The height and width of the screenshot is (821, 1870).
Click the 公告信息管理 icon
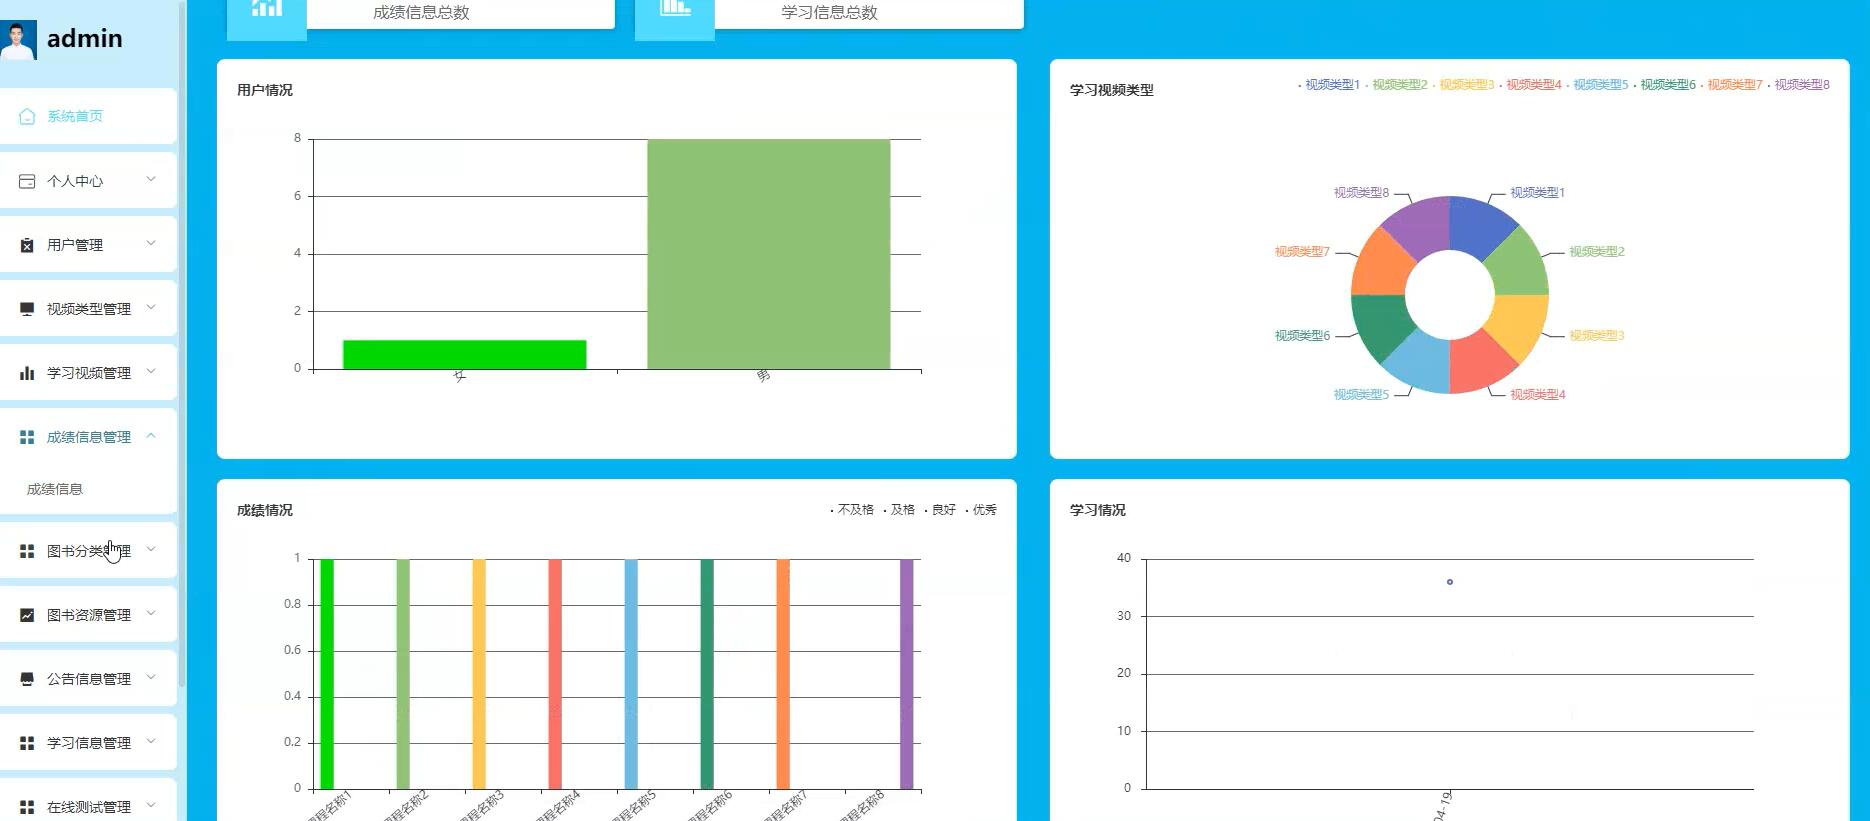pyautogui.click(x=27, y=679)
